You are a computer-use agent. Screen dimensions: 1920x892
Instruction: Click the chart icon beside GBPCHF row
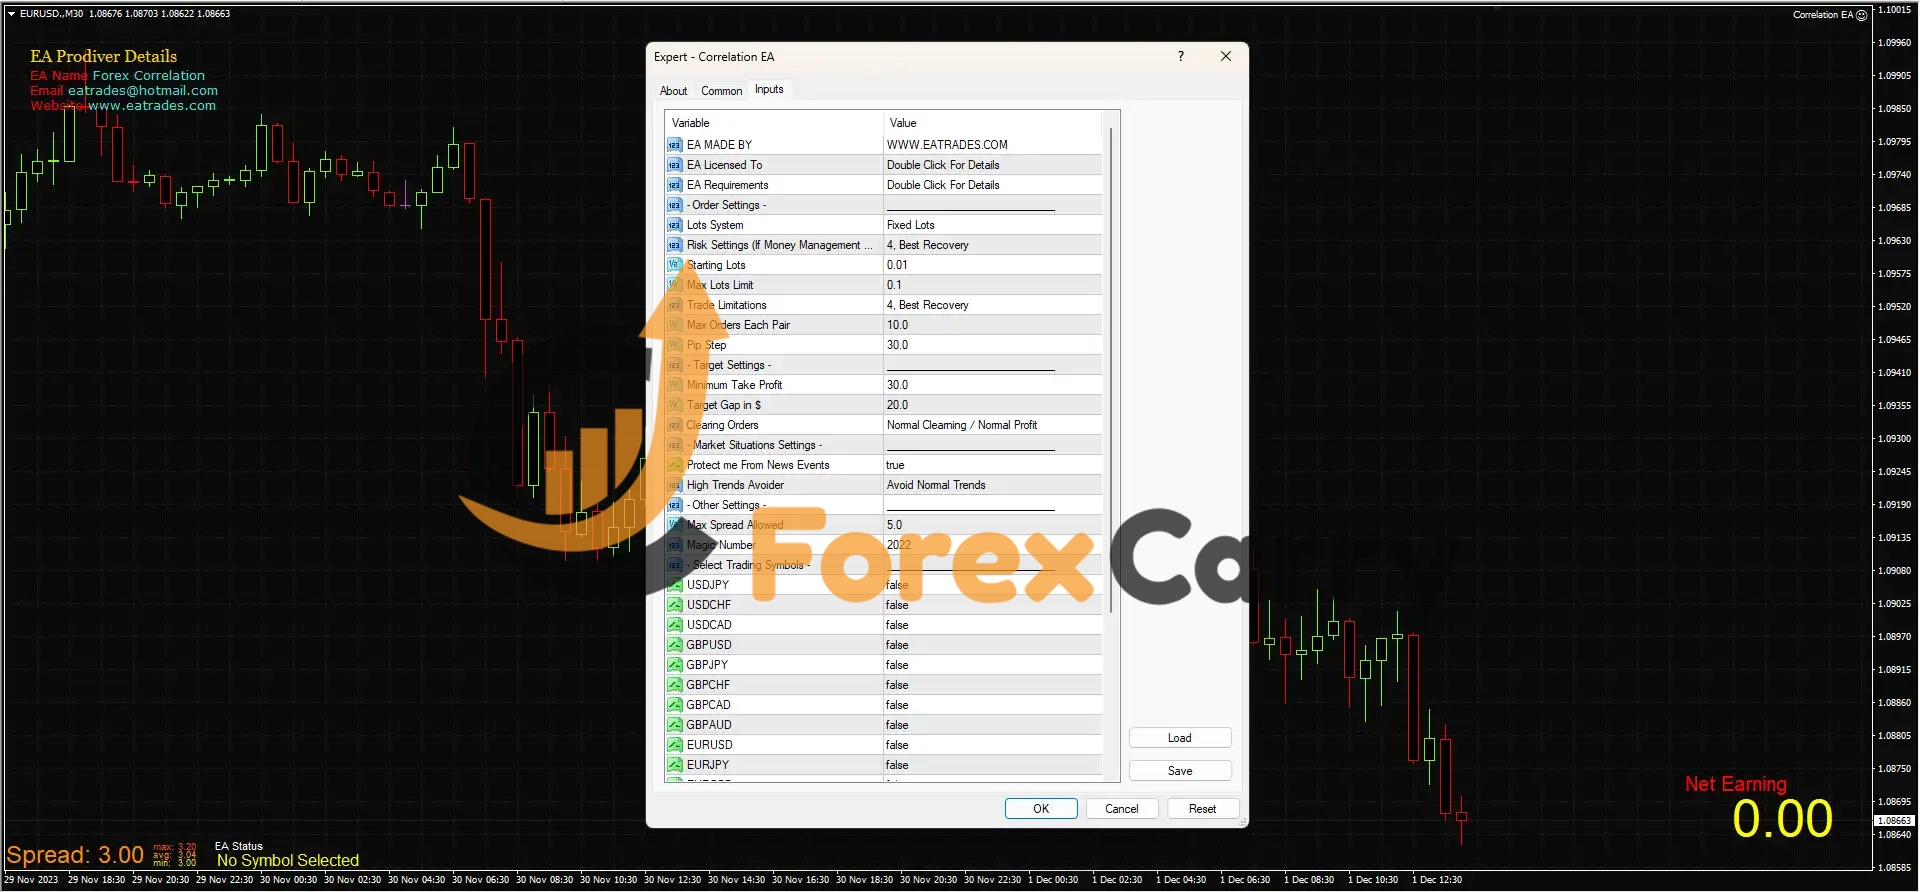pyautogui.click(x=674, y=685)
